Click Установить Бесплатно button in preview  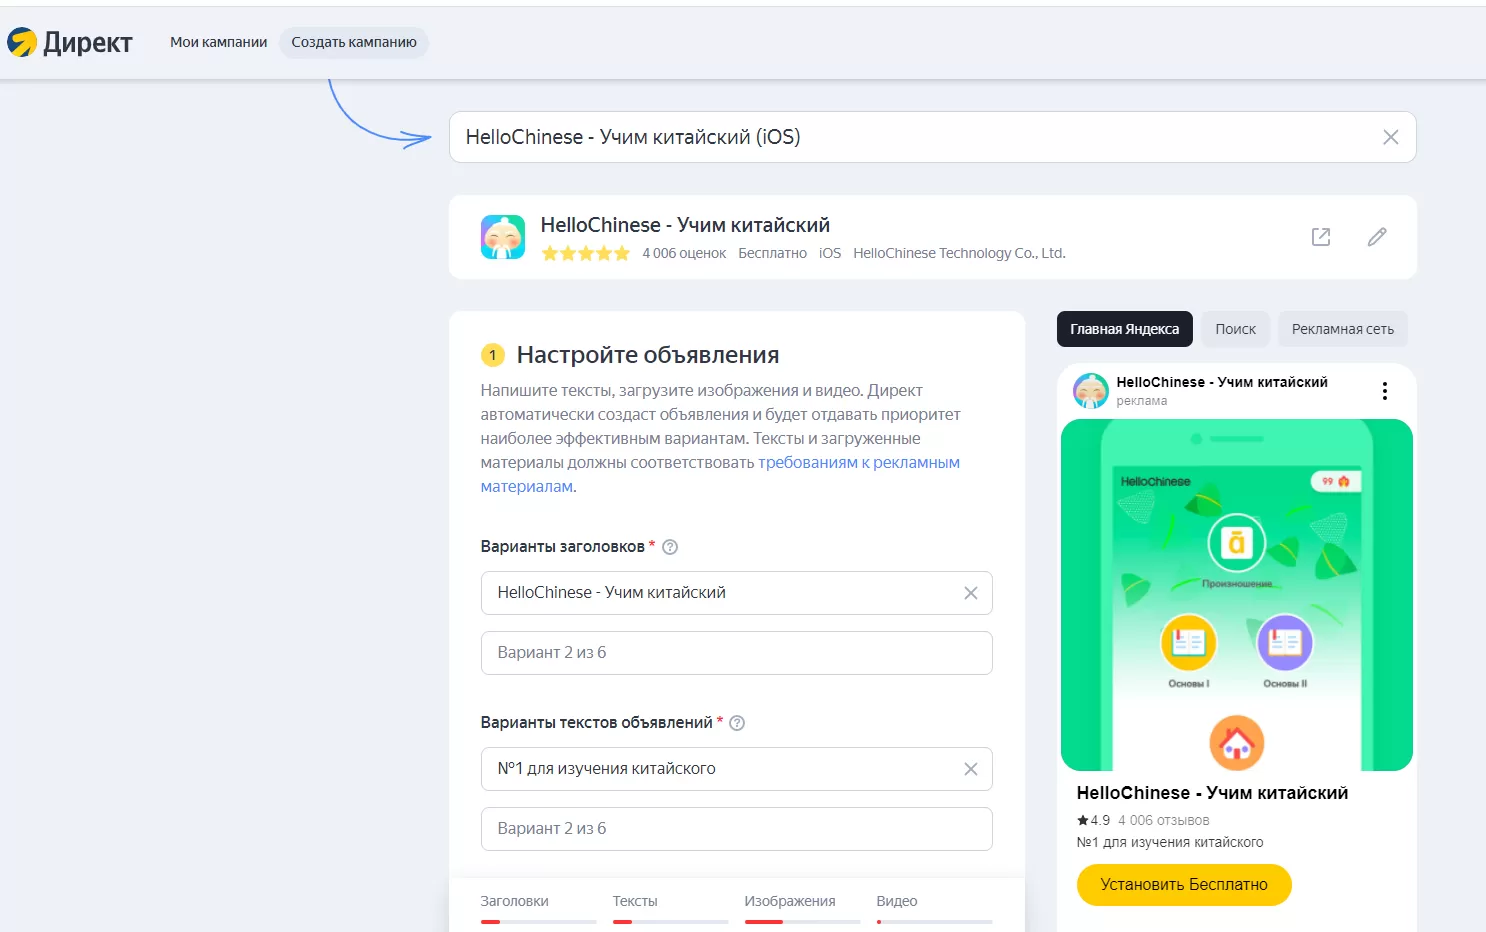1184,885
